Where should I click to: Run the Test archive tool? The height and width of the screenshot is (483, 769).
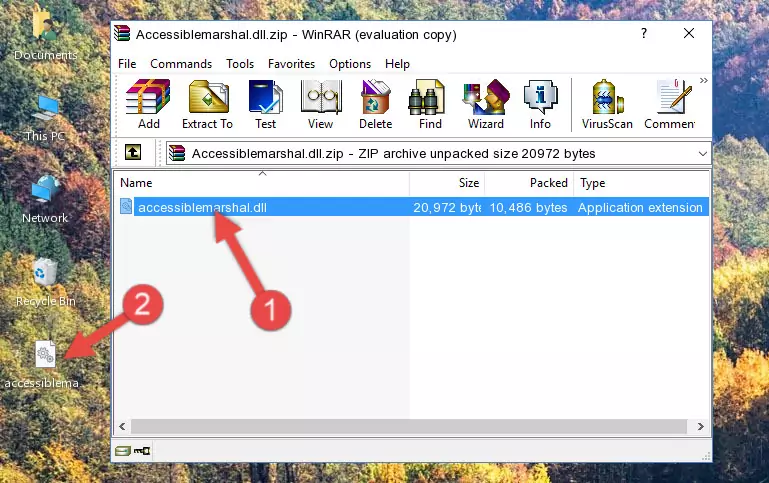pyautogui.click(x=265, y=104)
